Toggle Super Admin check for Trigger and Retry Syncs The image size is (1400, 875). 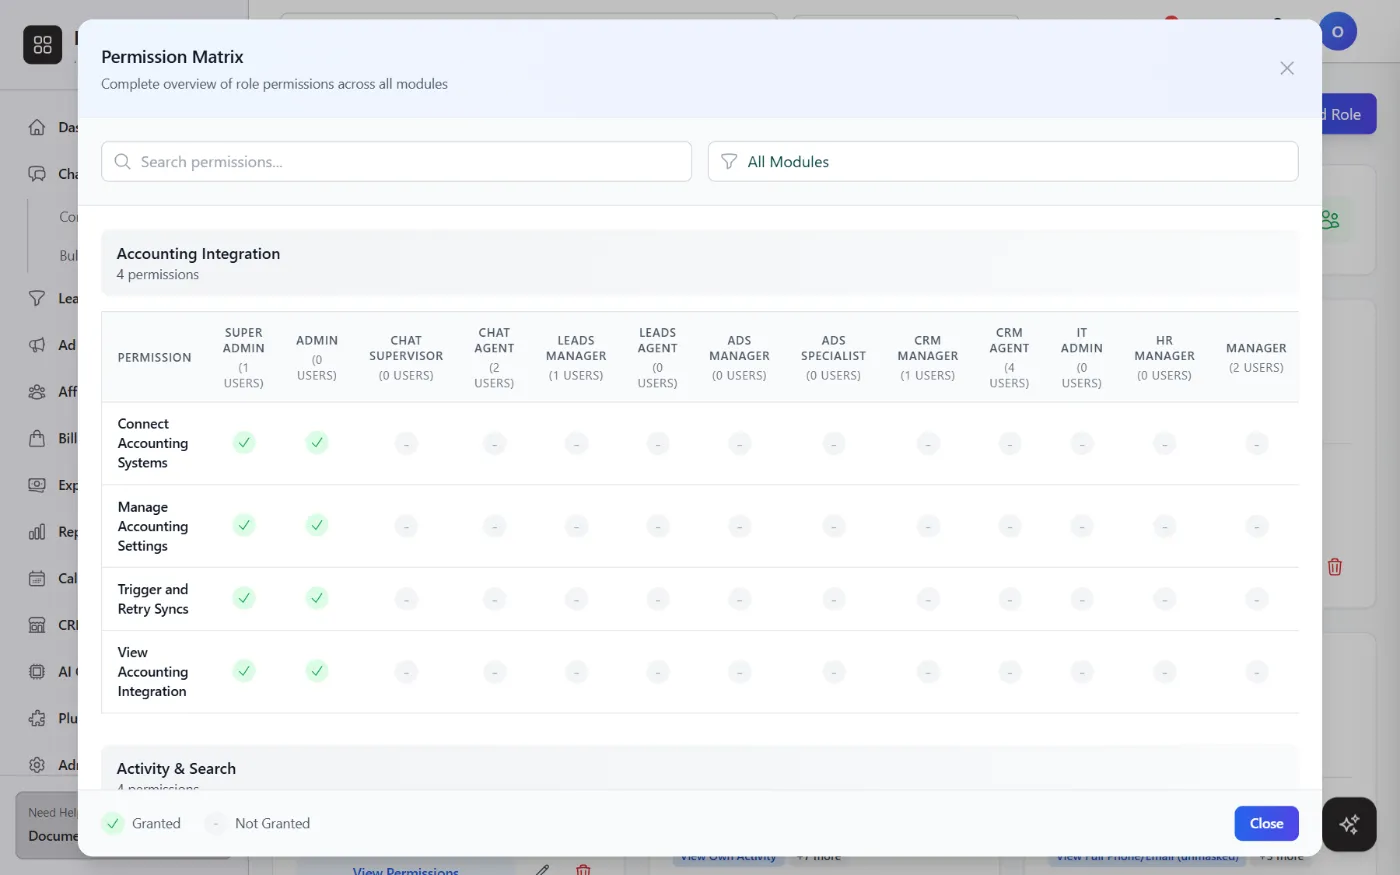(244, 598)
